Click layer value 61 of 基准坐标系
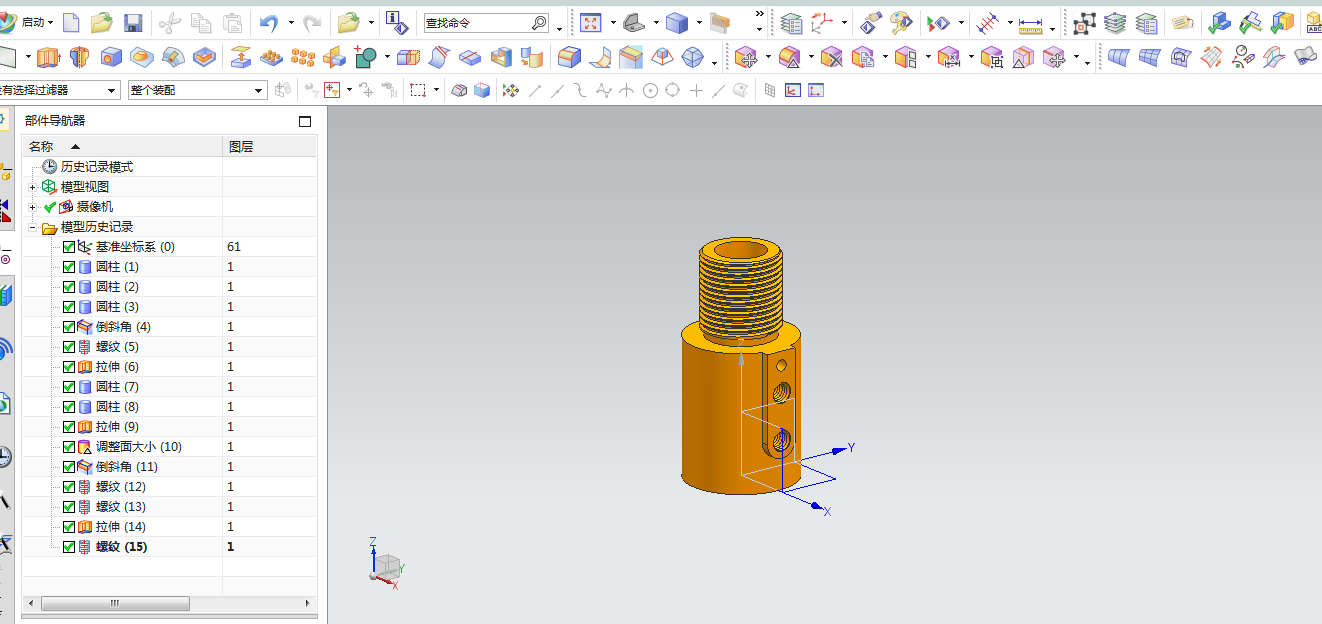 pos(234,247)
